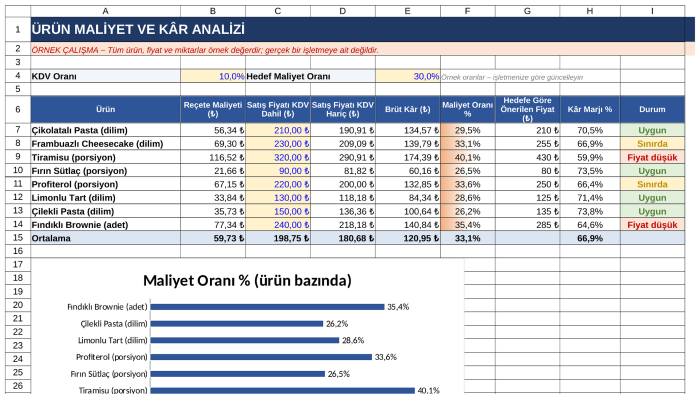Click the Satış Fiyatı KDV Hariç header
Image resolution: width=700 pixels, height=394 pixels.
click(x=343, y=109)
